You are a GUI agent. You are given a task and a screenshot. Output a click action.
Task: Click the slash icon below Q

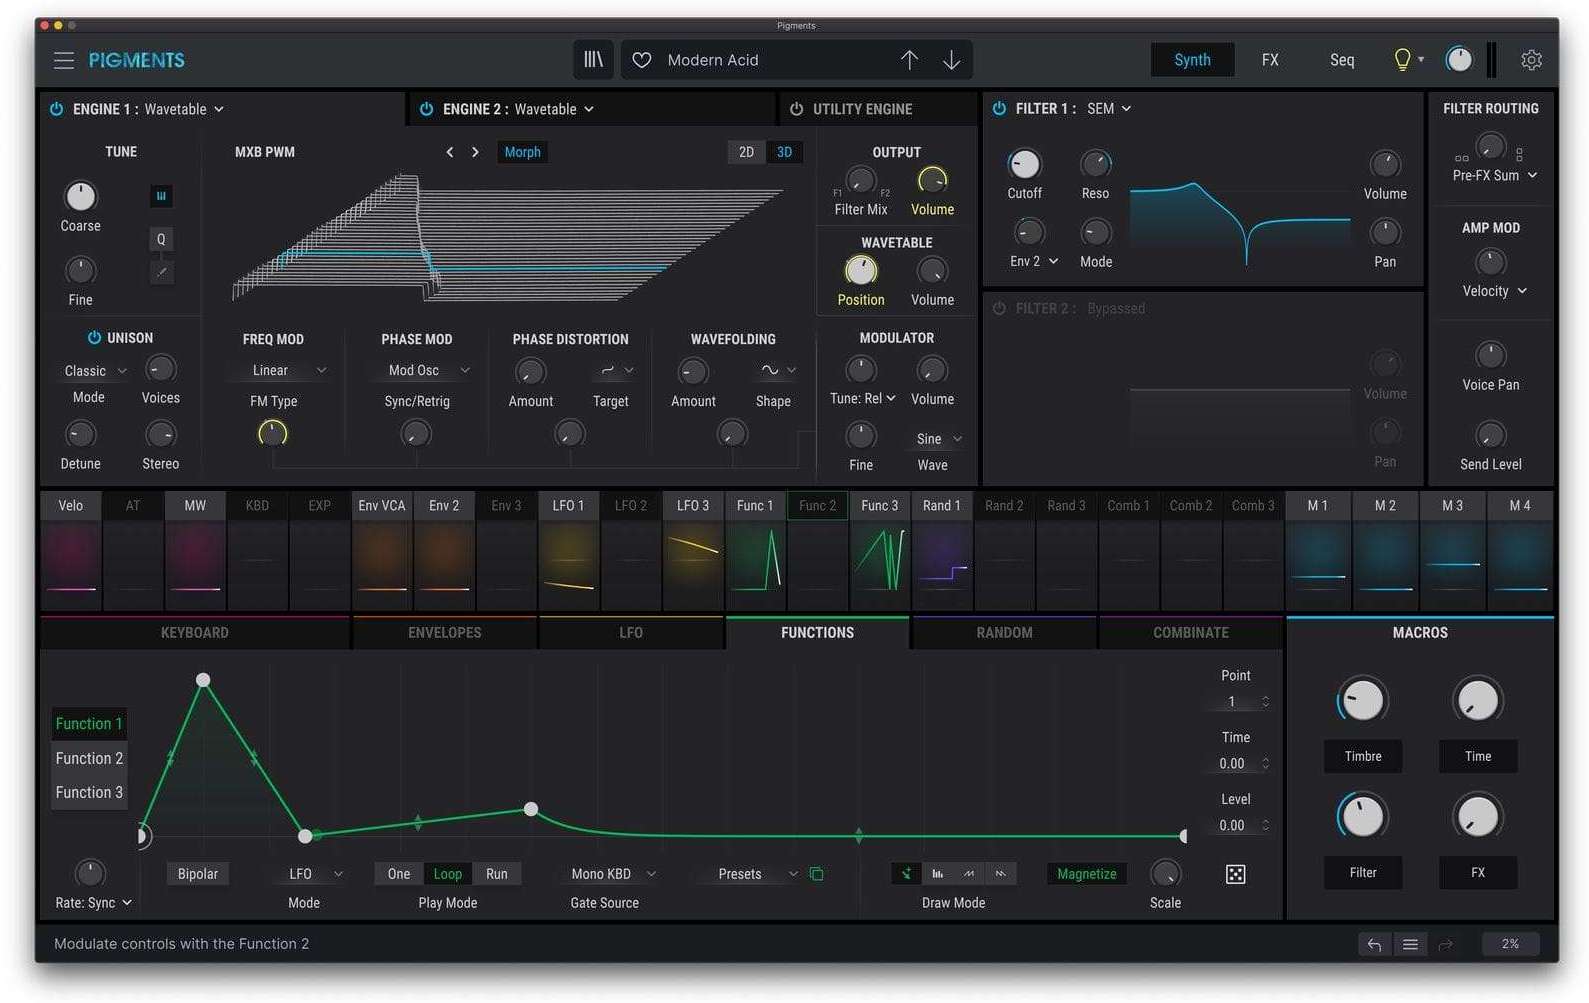[161, 272]
